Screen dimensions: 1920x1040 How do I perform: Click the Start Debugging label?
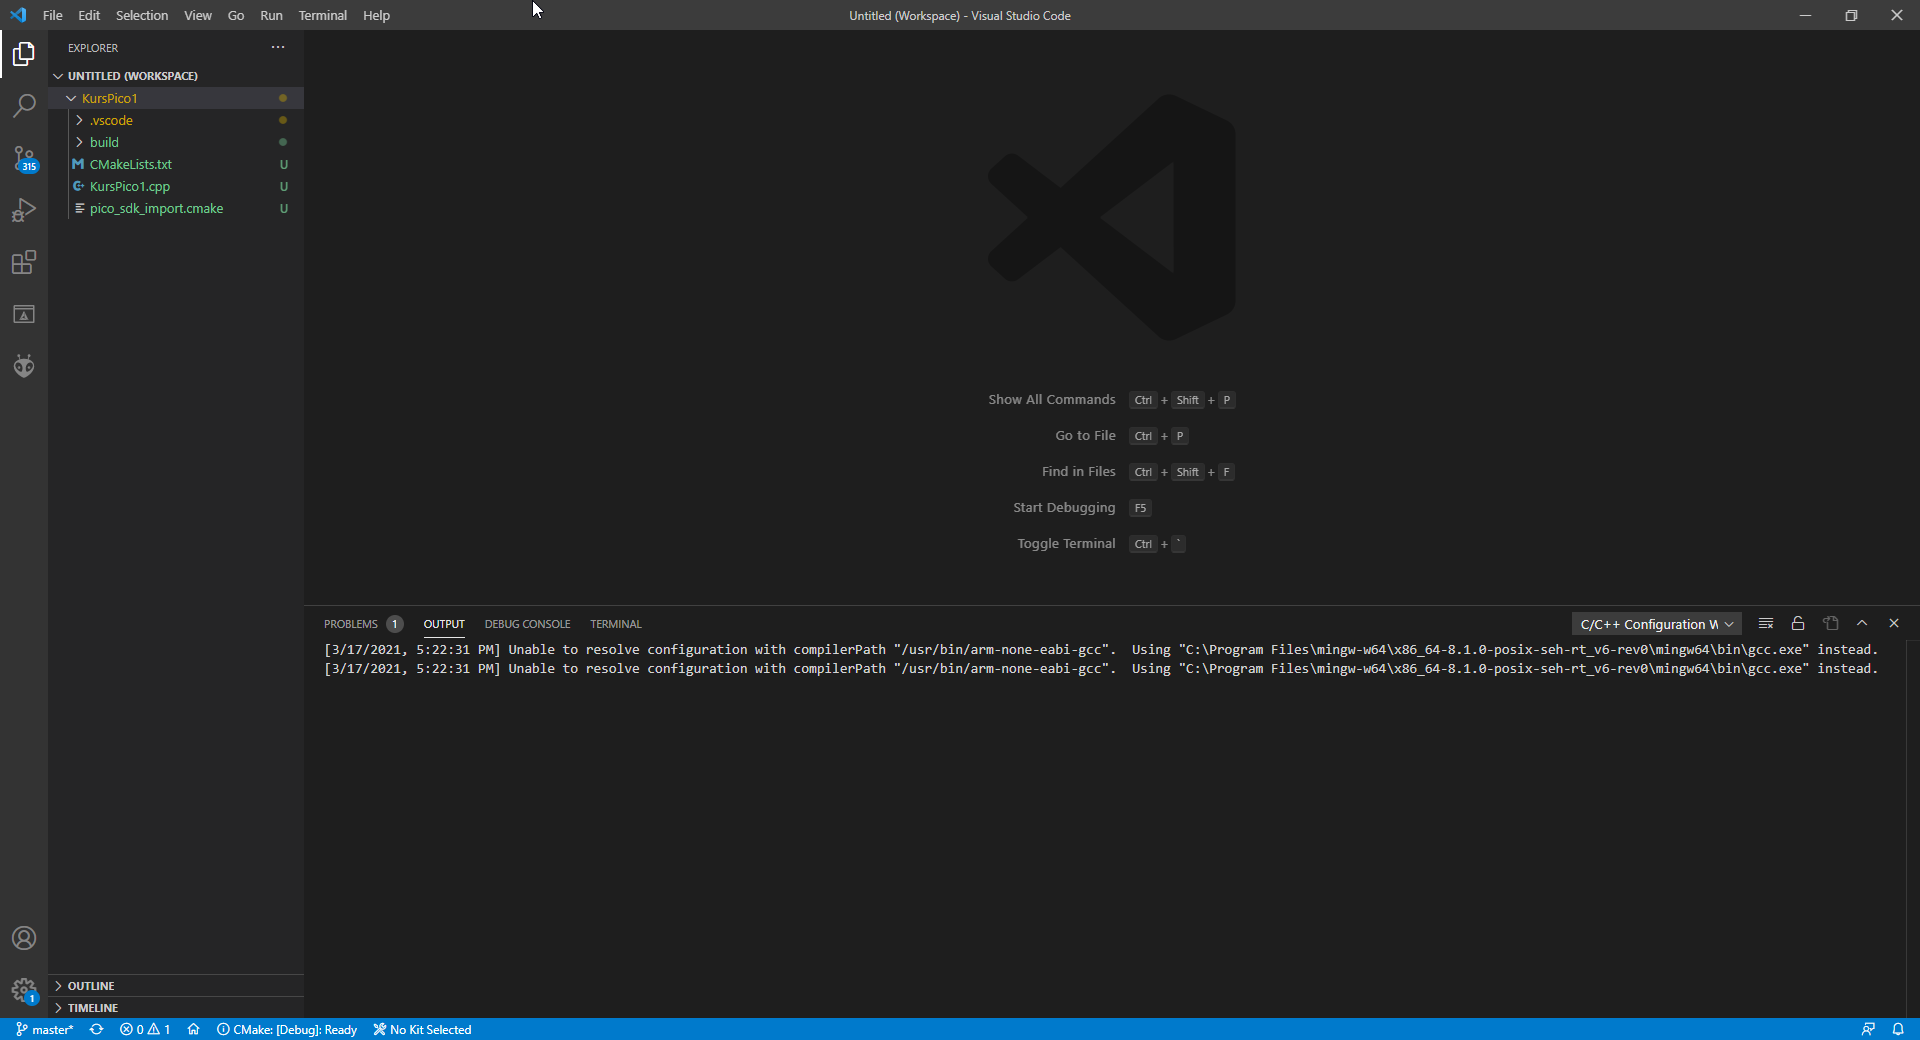[x=1064, y=507]
